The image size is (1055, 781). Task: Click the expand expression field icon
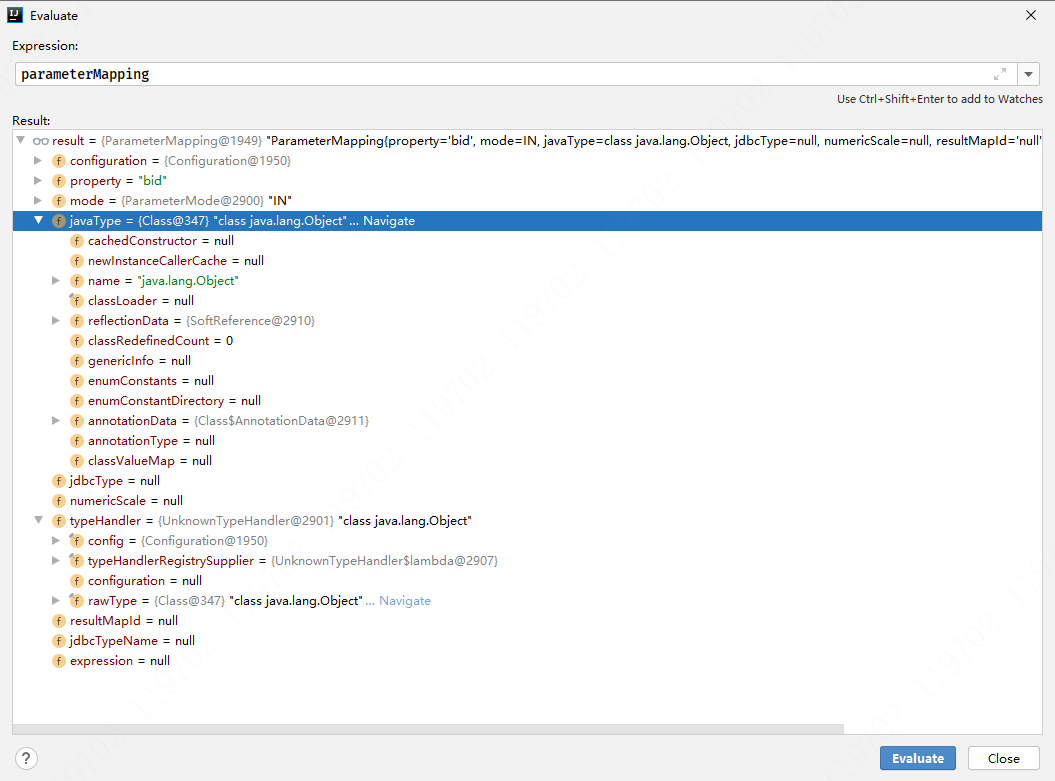coord(1000,74)
